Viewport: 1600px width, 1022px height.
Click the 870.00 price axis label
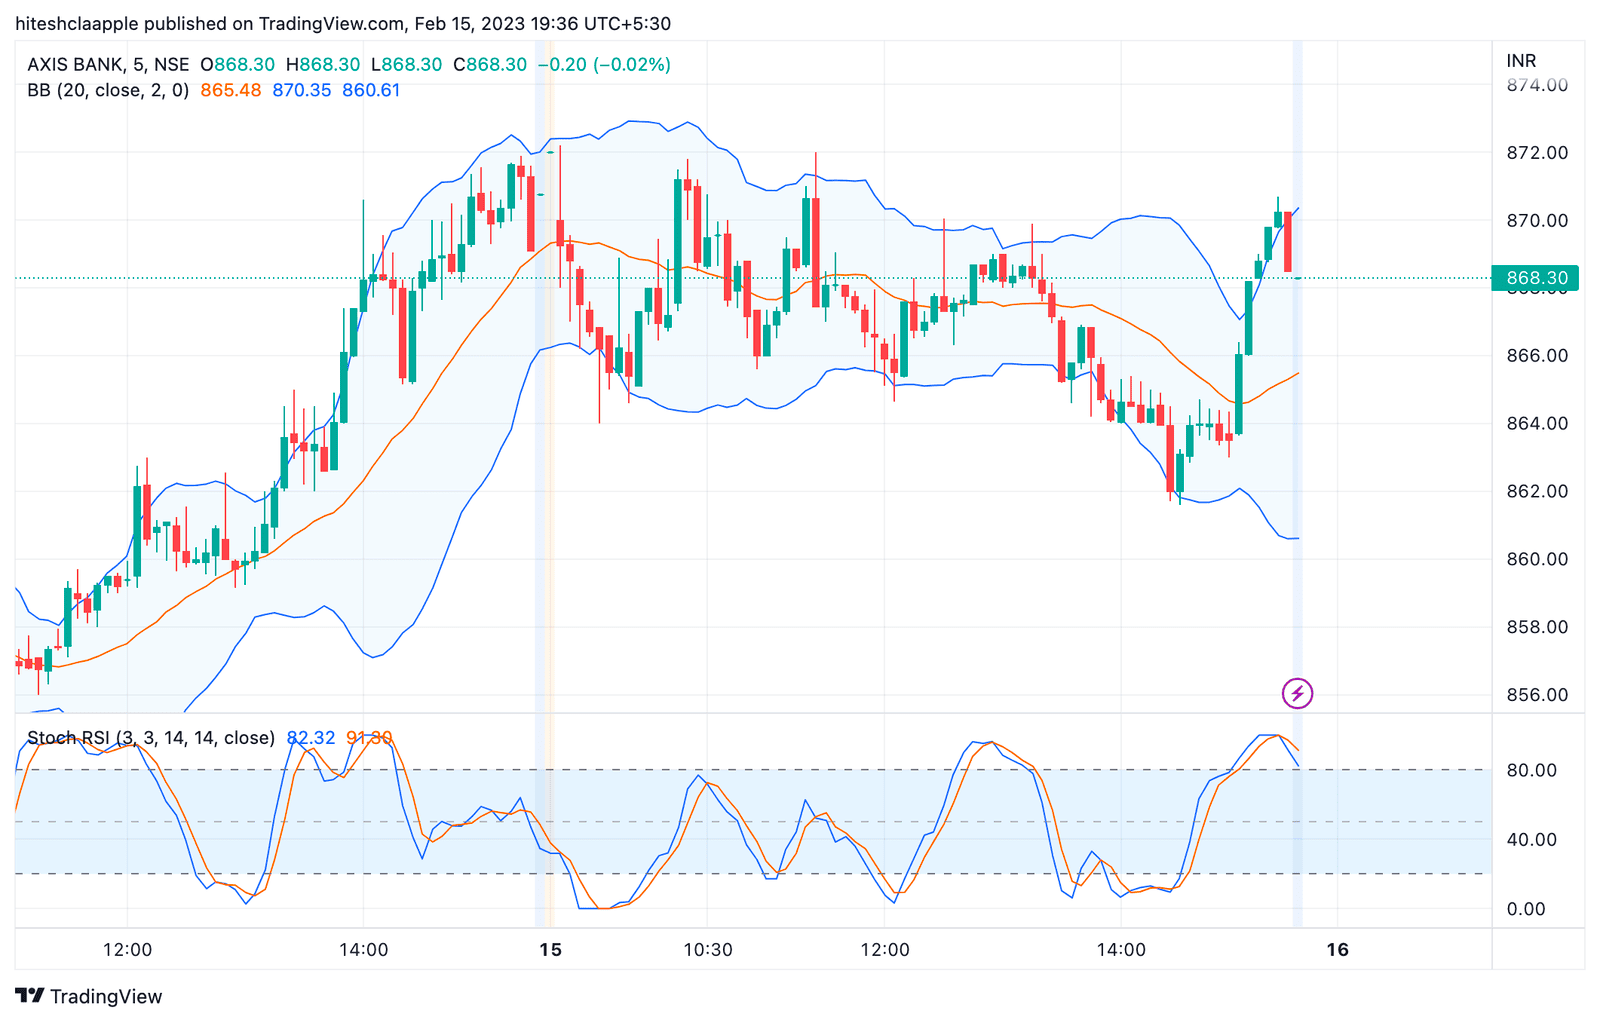point(1537,221)
